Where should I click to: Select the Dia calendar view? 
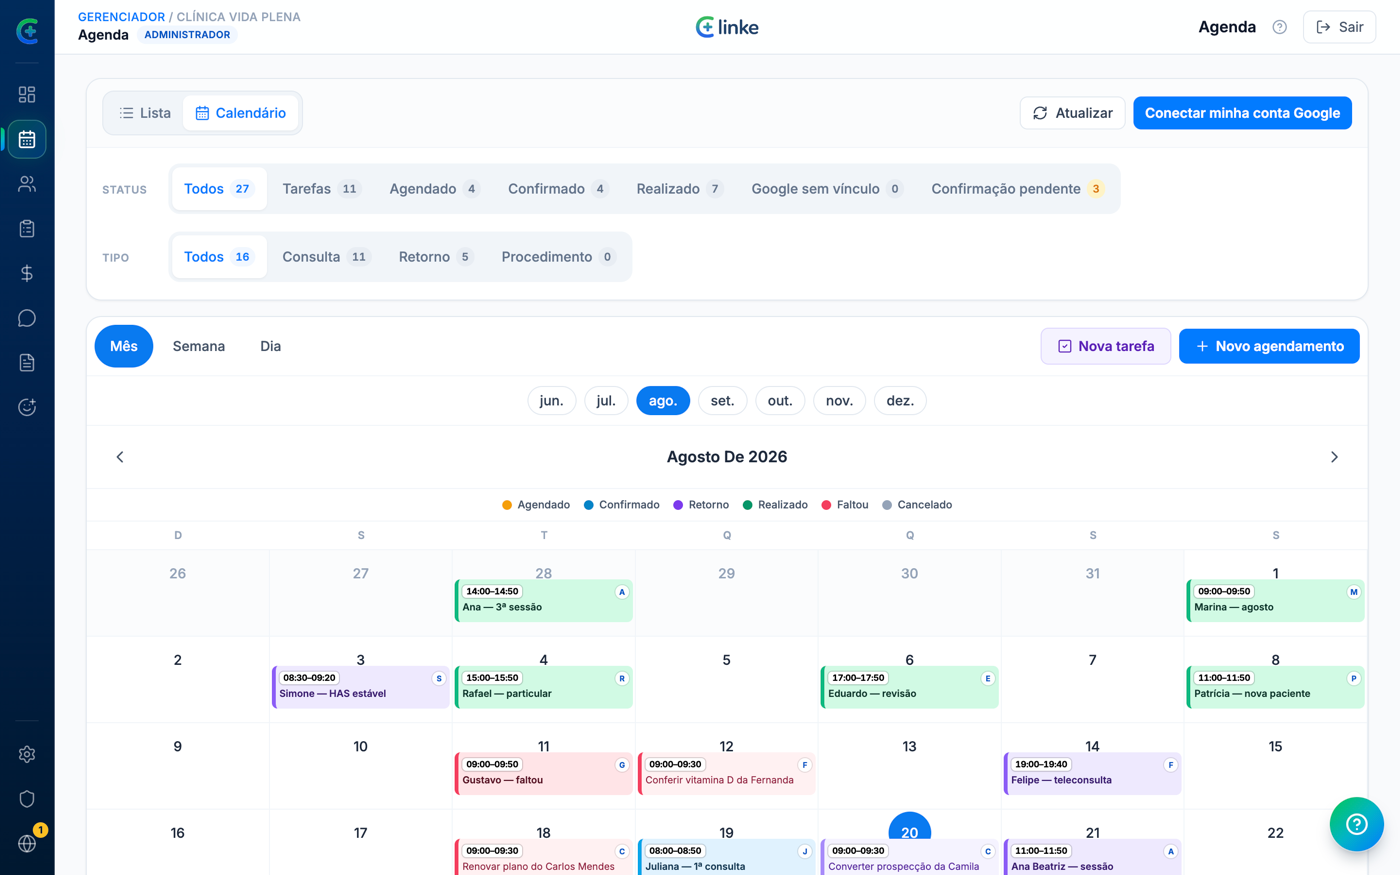[270, 346]
